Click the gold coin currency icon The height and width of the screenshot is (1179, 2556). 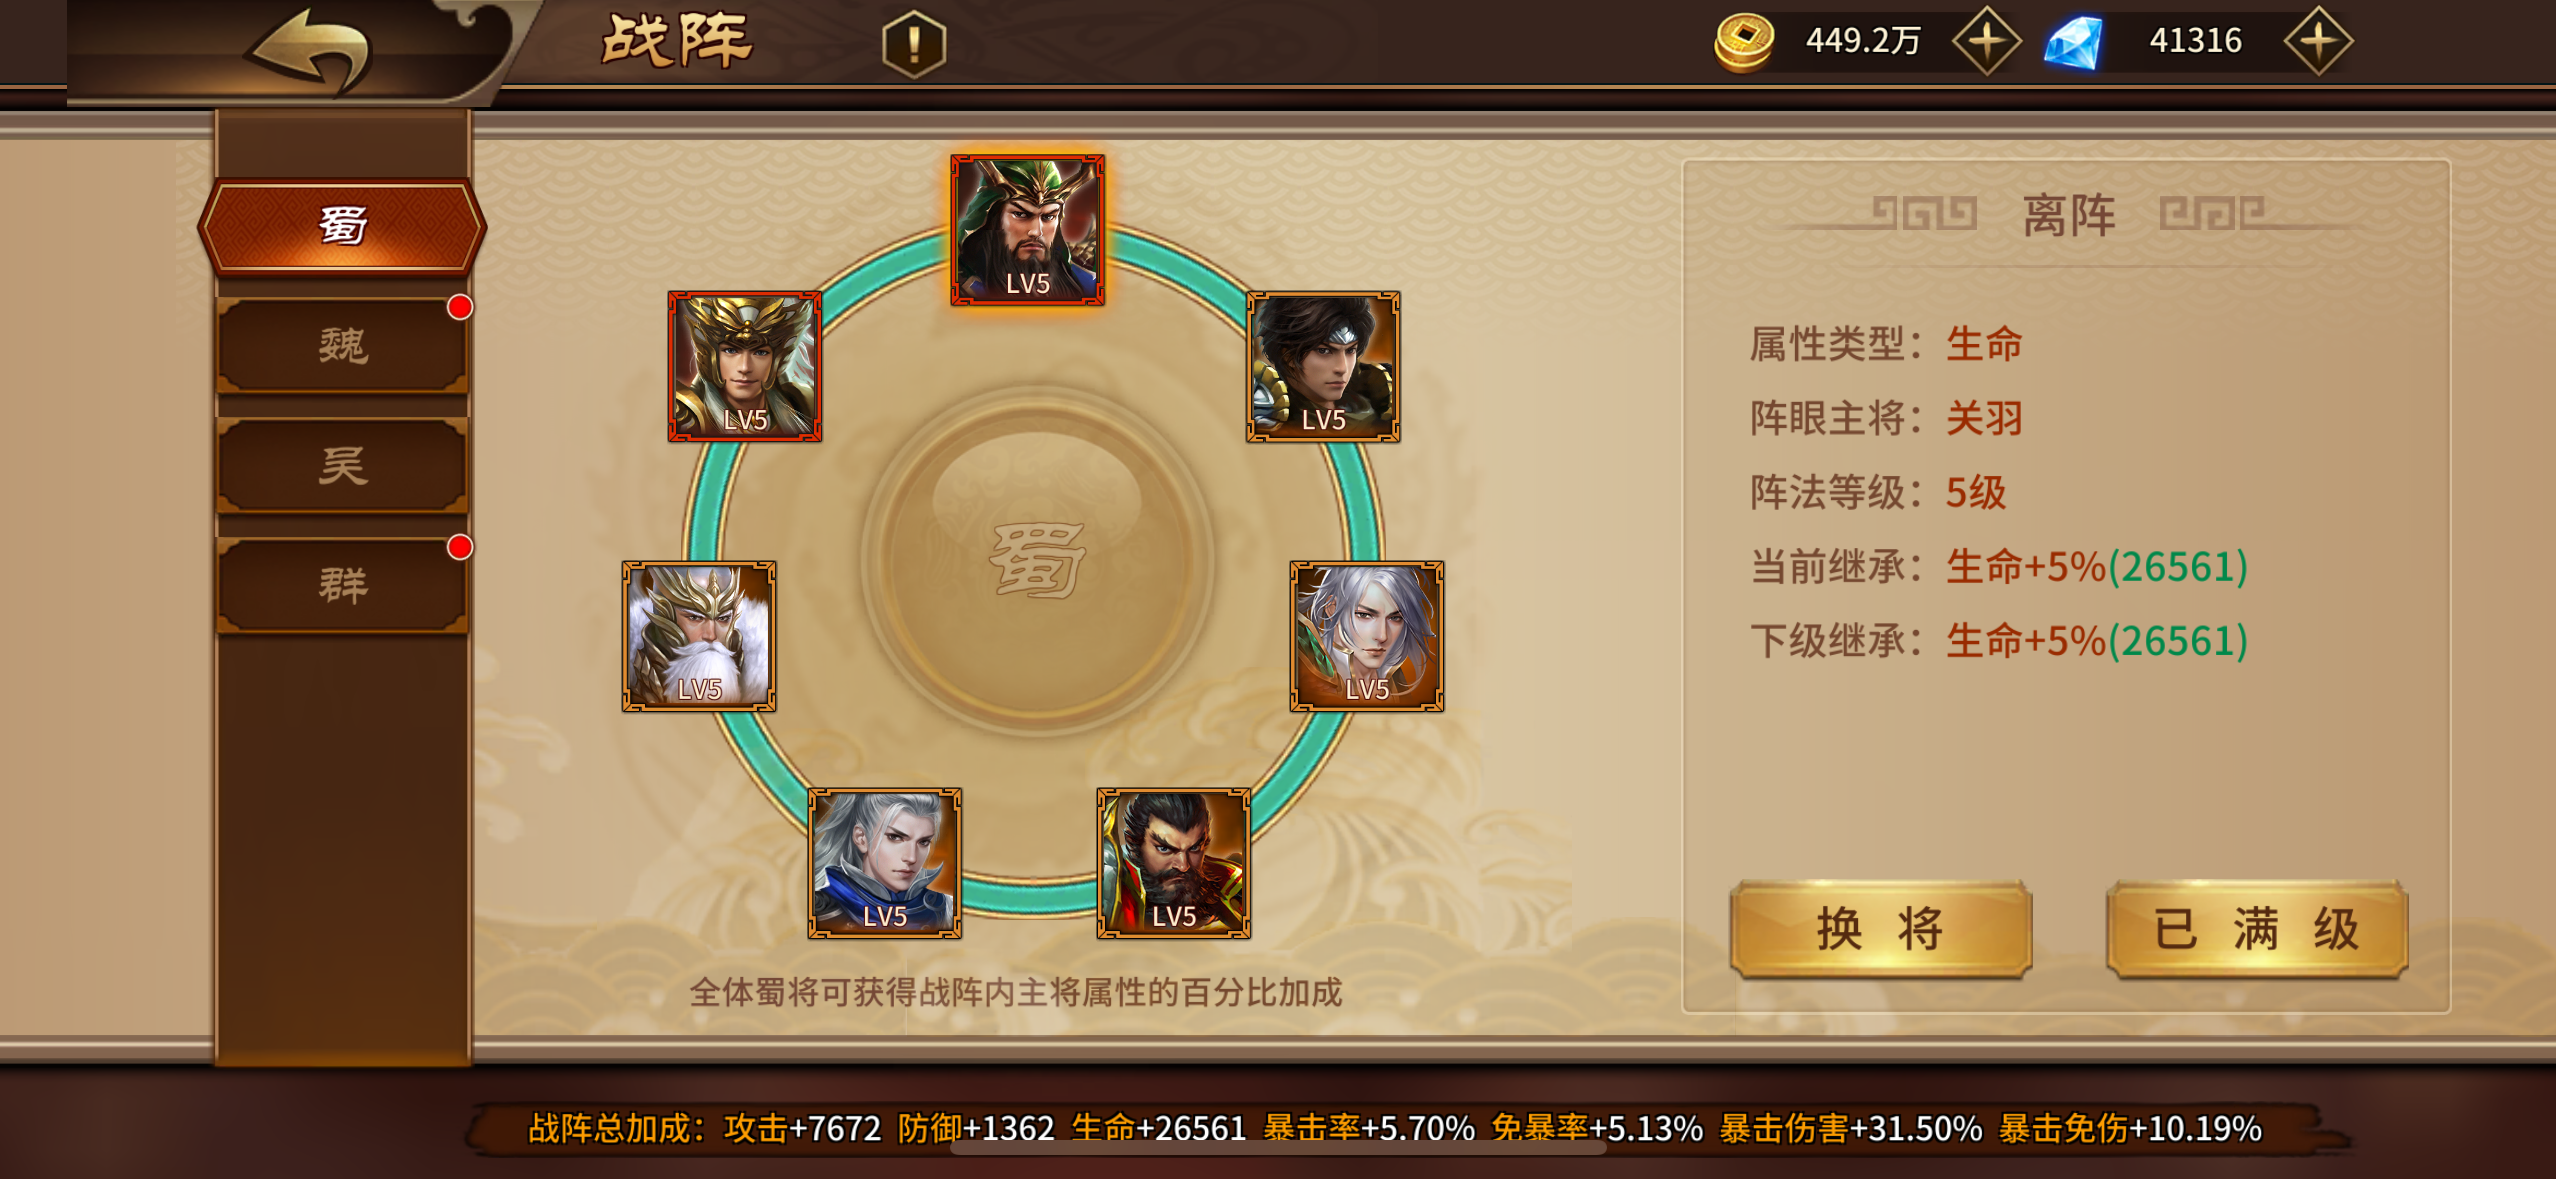[x=1744, y=42]
